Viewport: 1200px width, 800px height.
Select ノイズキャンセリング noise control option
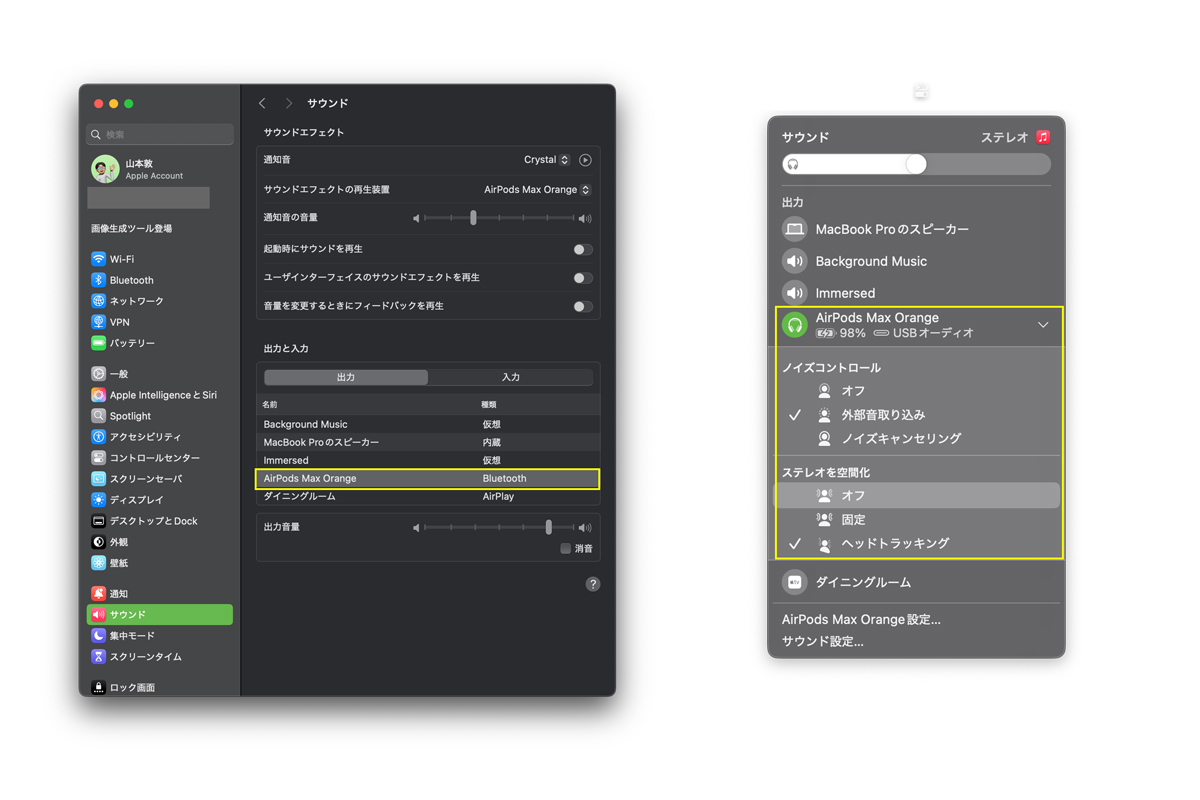tap(900, 439)
